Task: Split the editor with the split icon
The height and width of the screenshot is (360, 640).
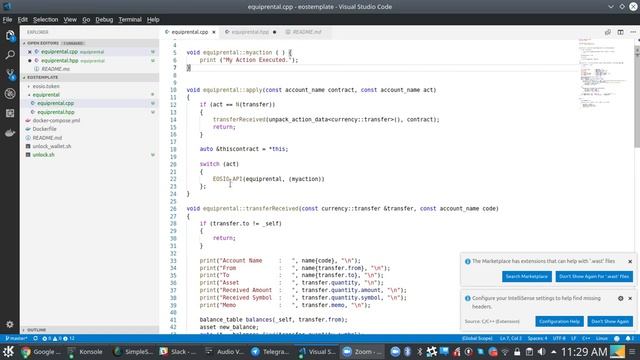Action: coord(620,32)
